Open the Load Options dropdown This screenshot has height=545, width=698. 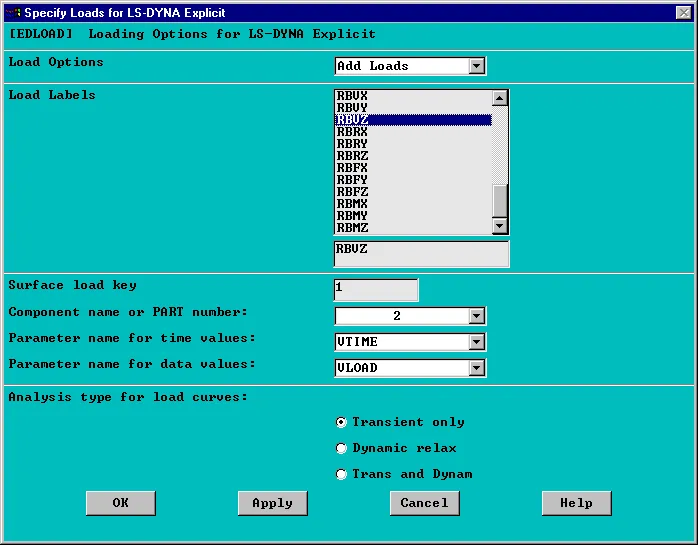pyautogui.click(x=476, y=66)
